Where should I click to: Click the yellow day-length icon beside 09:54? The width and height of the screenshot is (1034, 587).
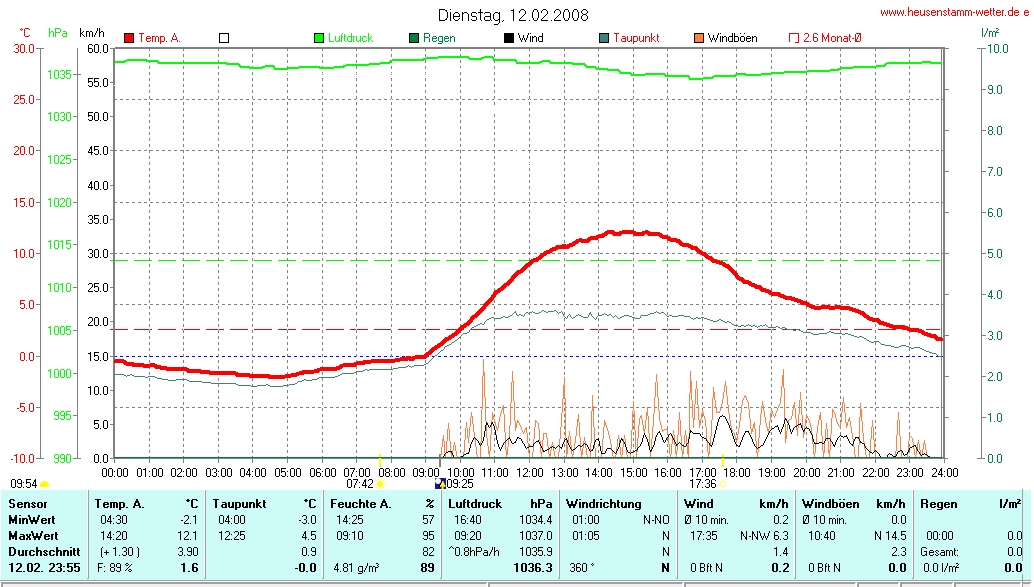pos(44,484)
